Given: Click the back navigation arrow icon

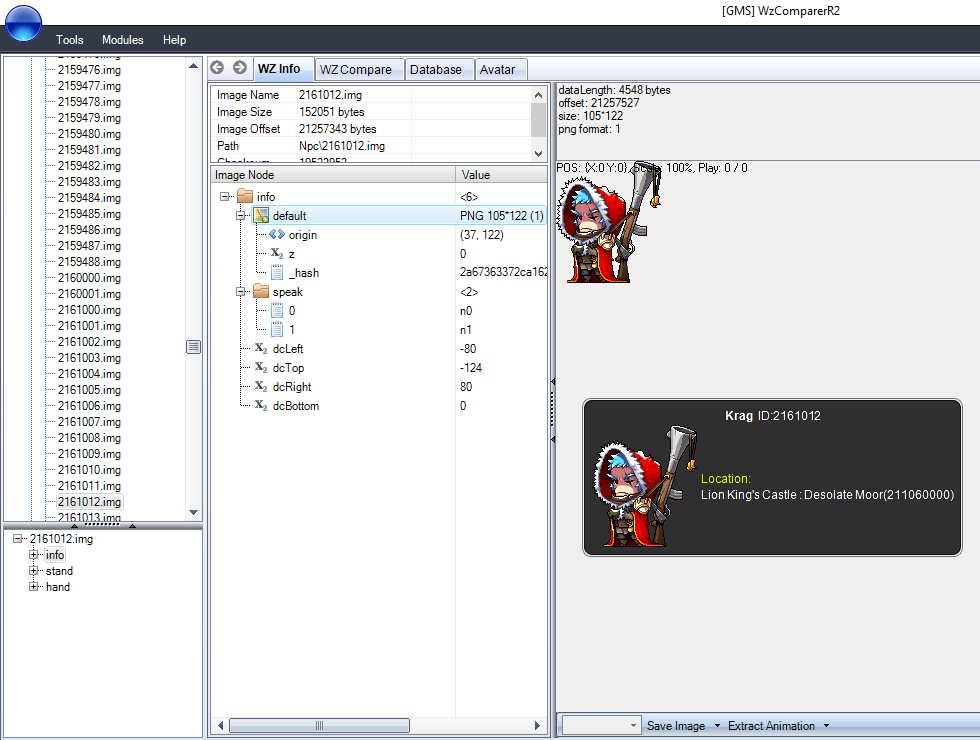Looking at the screenshot, I should coord(217,68).
